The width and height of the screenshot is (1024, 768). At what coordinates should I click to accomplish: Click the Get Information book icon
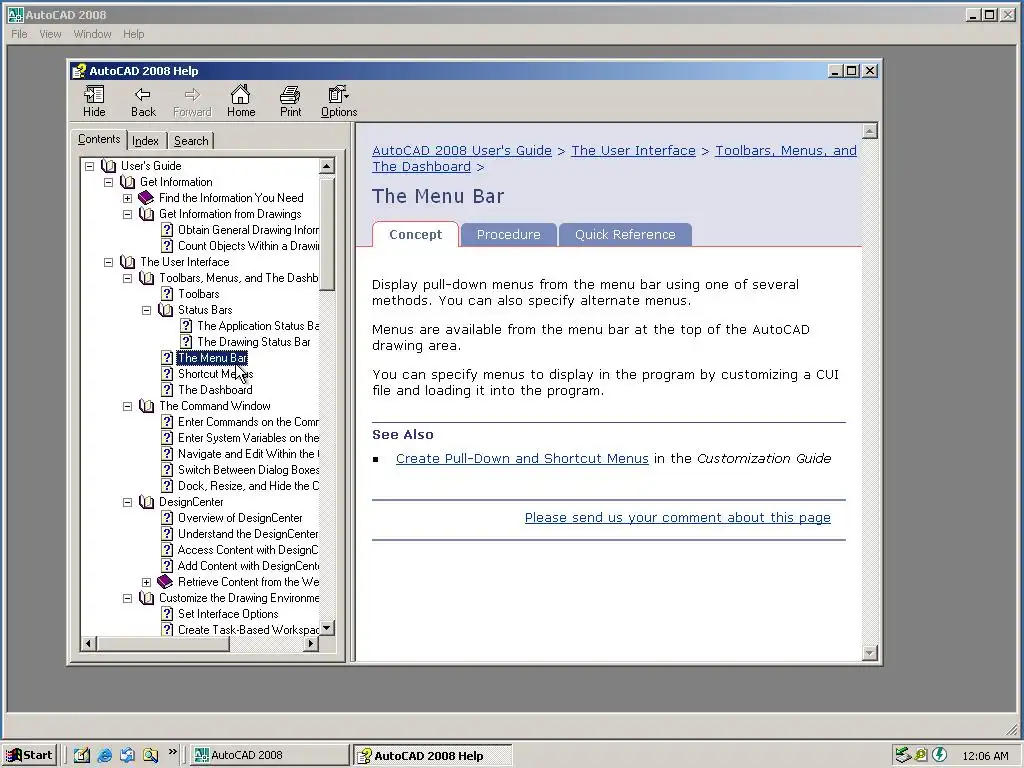pyautogui.click(x=128, y=182)
